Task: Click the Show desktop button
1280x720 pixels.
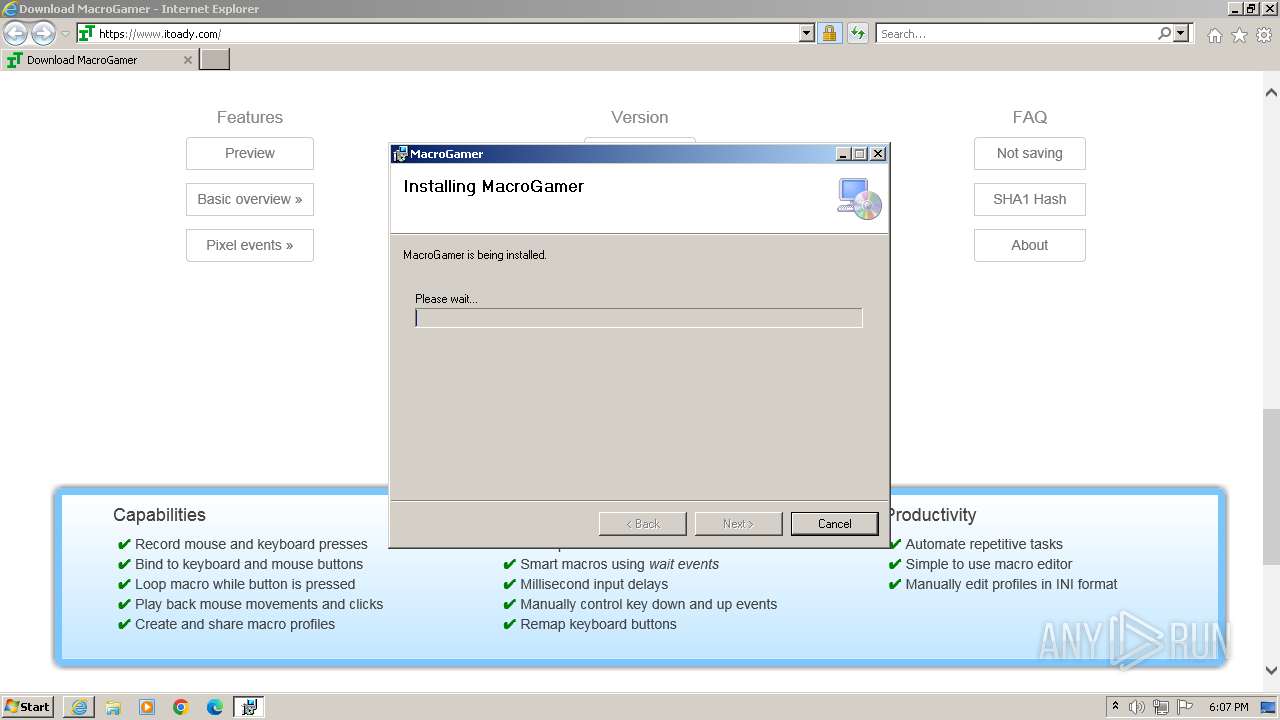Action: coord(1269,707)
